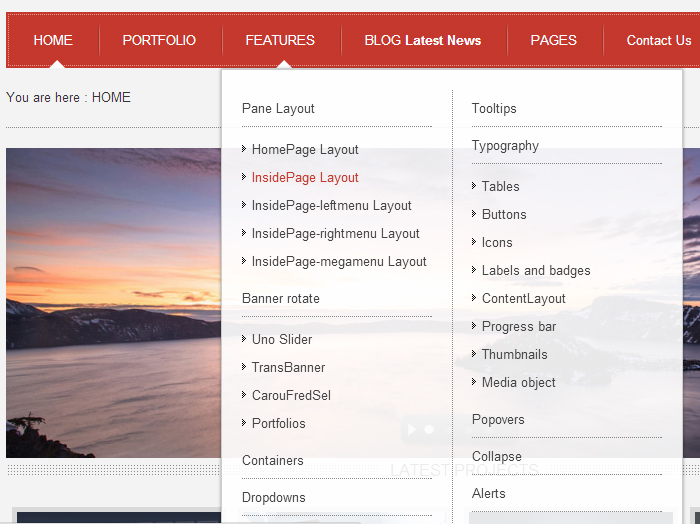Select Progress bar
Screen dimensions: 700x524
(519, 327)
